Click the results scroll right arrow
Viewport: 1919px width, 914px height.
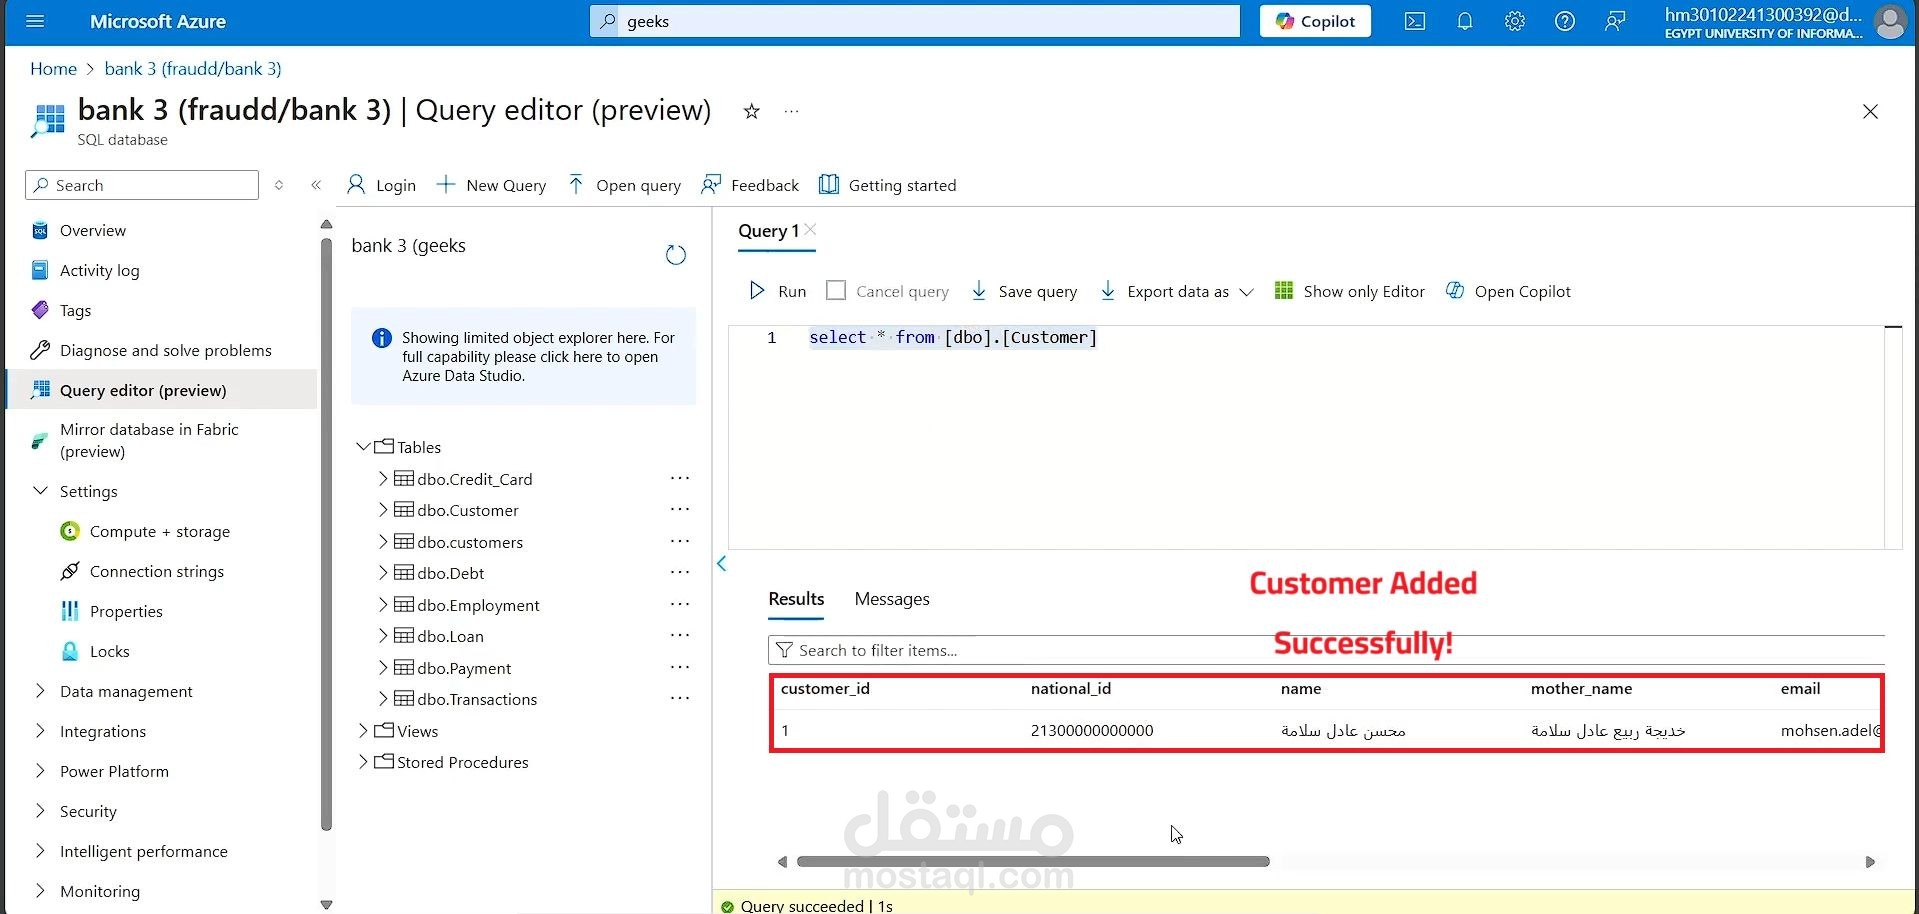click(x=1870, y=862)
